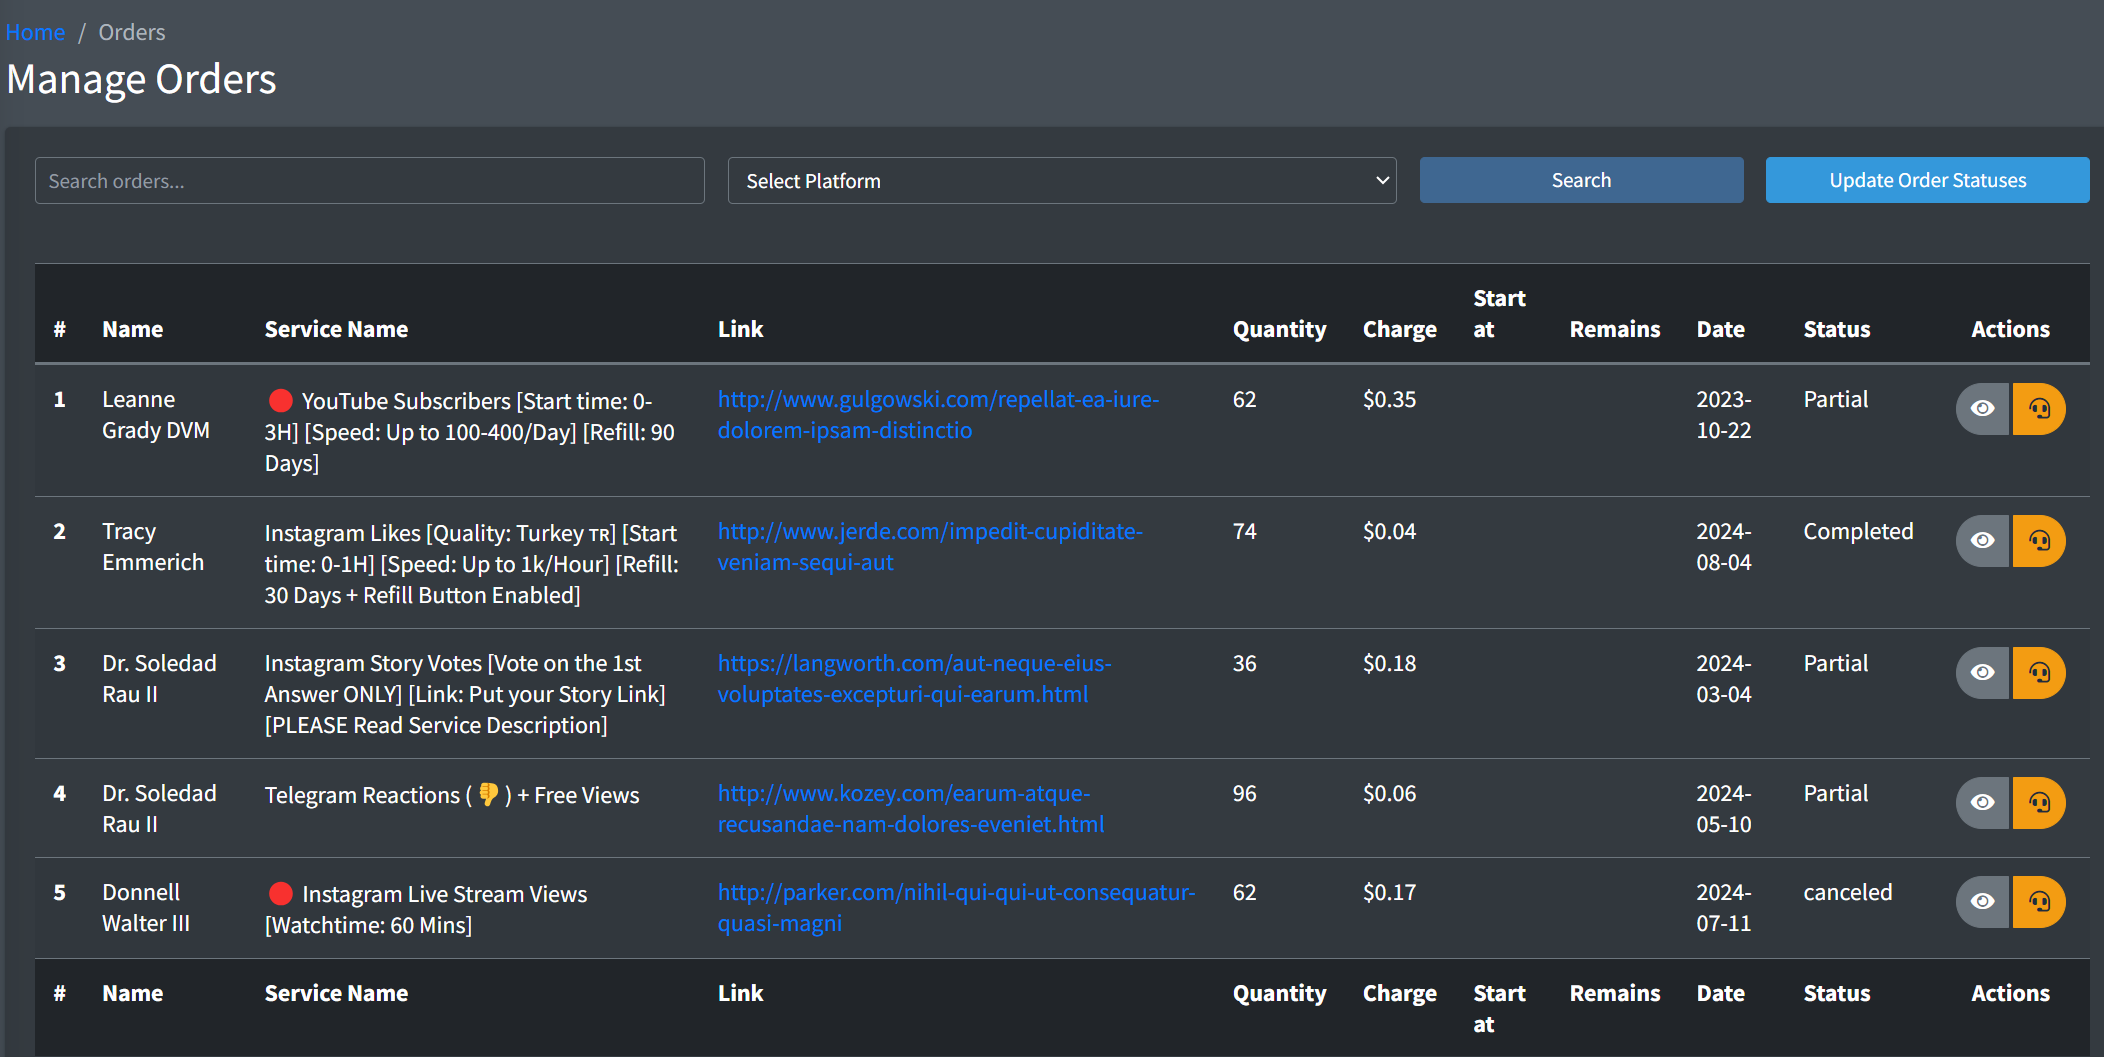
Task: Click the top Actions column header
Action: [2010, 329]
